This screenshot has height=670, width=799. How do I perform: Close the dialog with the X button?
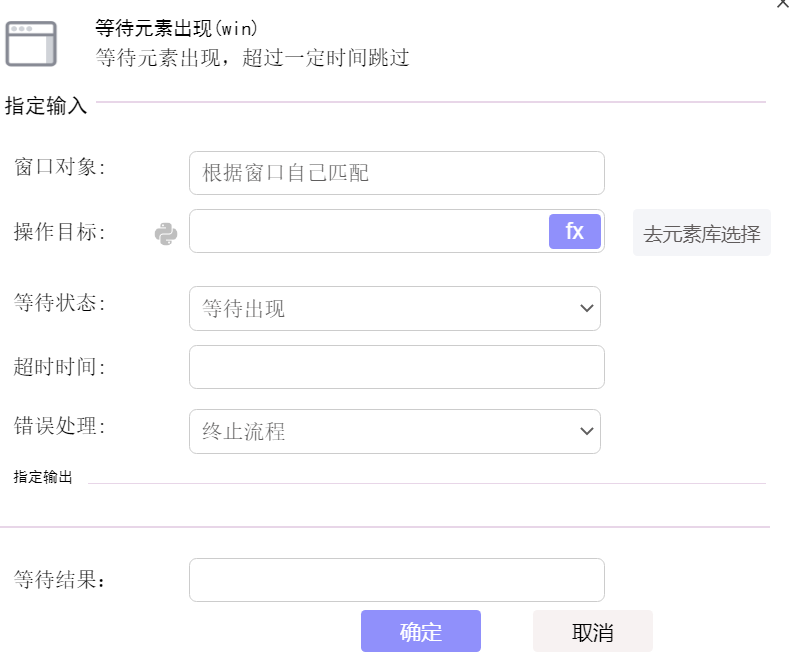click(783, 4)
